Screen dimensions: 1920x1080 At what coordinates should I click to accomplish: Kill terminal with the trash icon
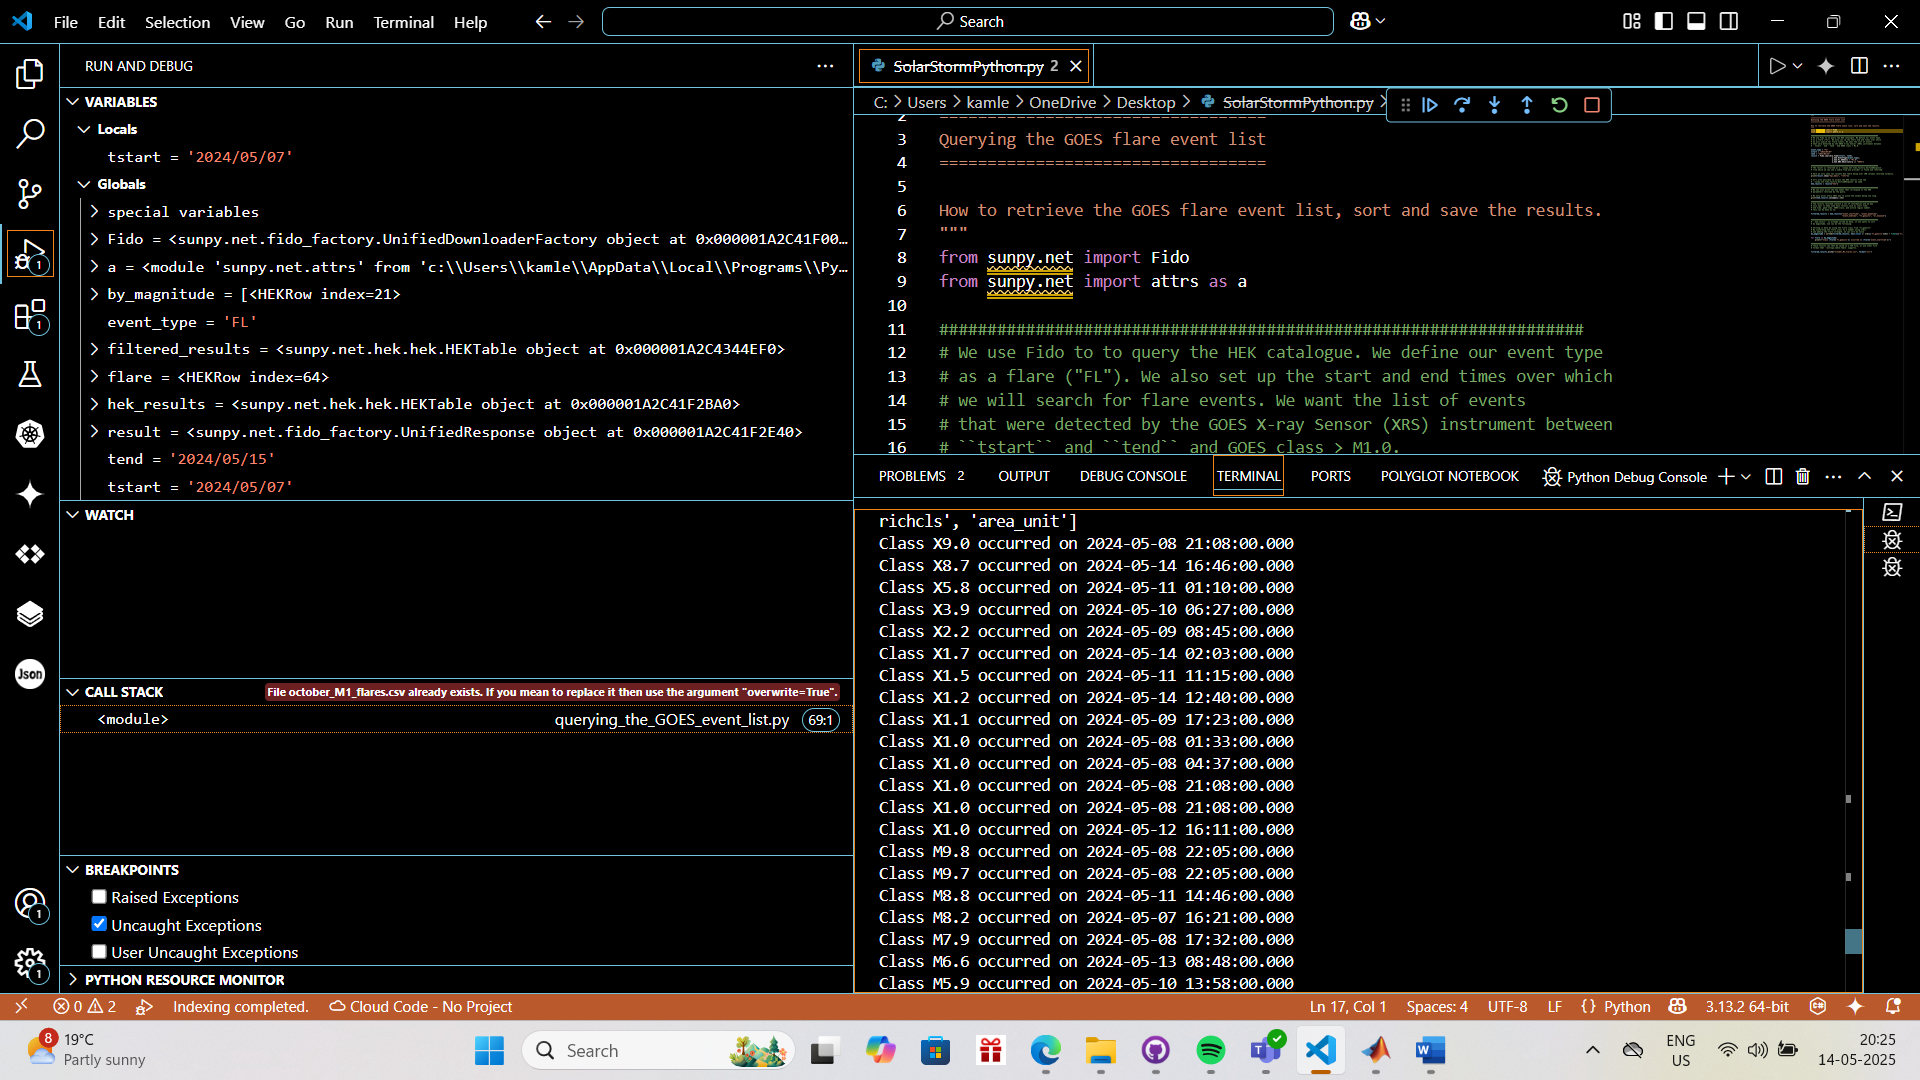pos(1802,477)
